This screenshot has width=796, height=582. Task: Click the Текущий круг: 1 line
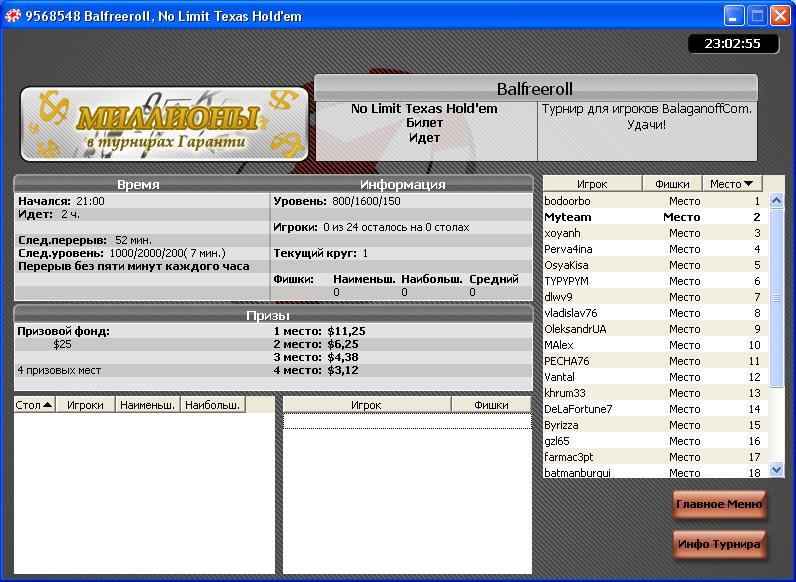click(320, 253)
